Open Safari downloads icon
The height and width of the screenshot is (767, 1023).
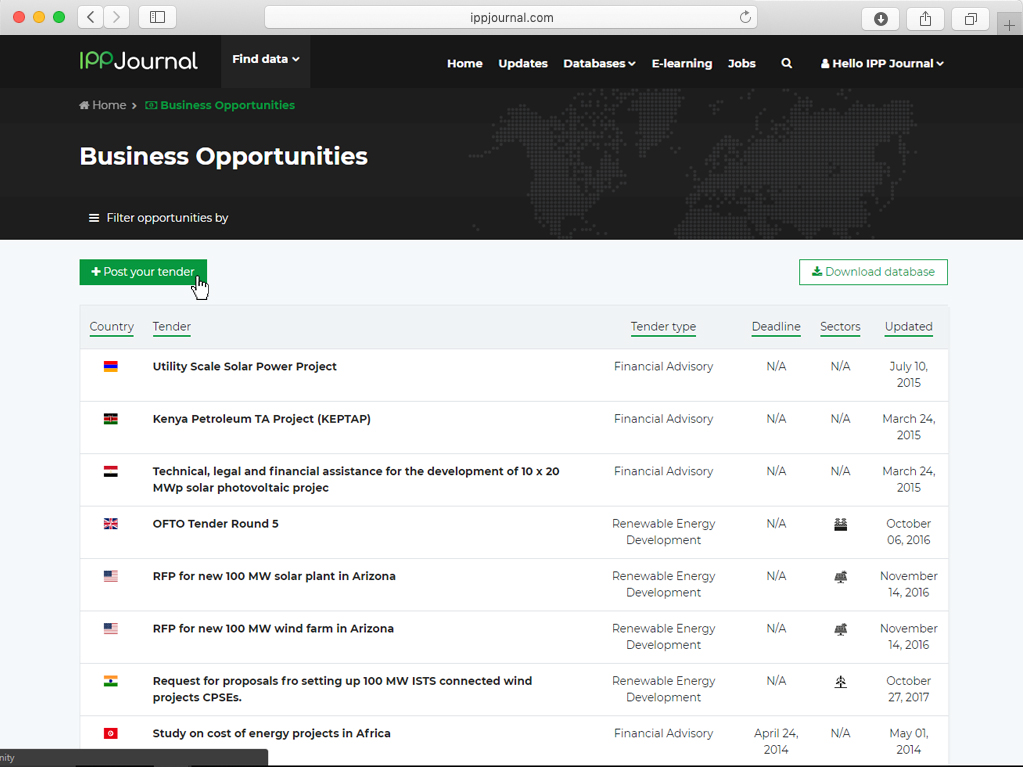pyautogui.click(x=880, y=18)
